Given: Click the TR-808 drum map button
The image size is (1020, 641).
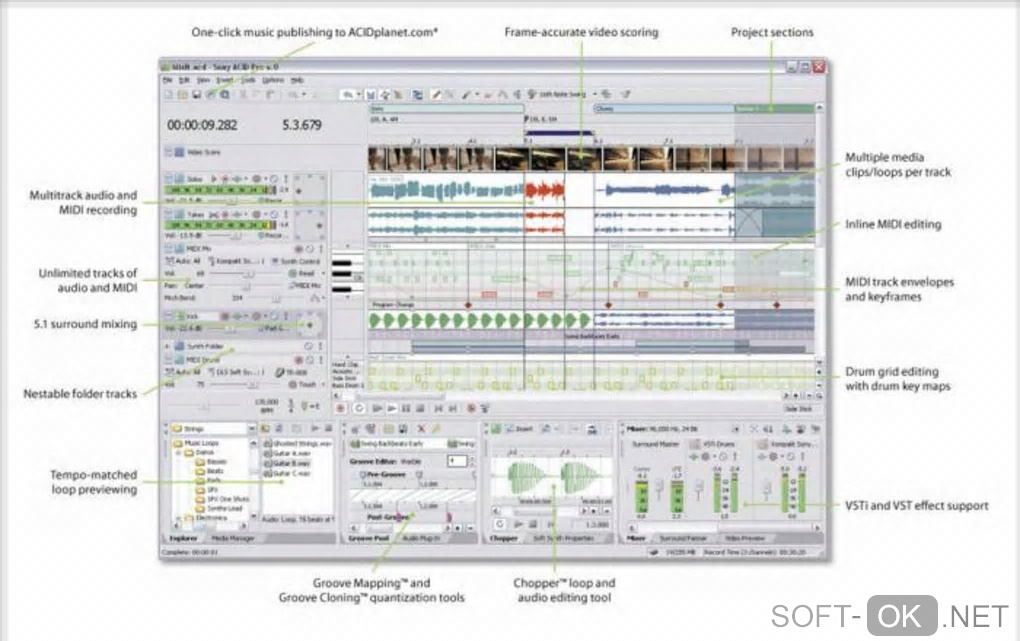Looking at the screenshot, I should pyautogui.click(x=291, y=372).
